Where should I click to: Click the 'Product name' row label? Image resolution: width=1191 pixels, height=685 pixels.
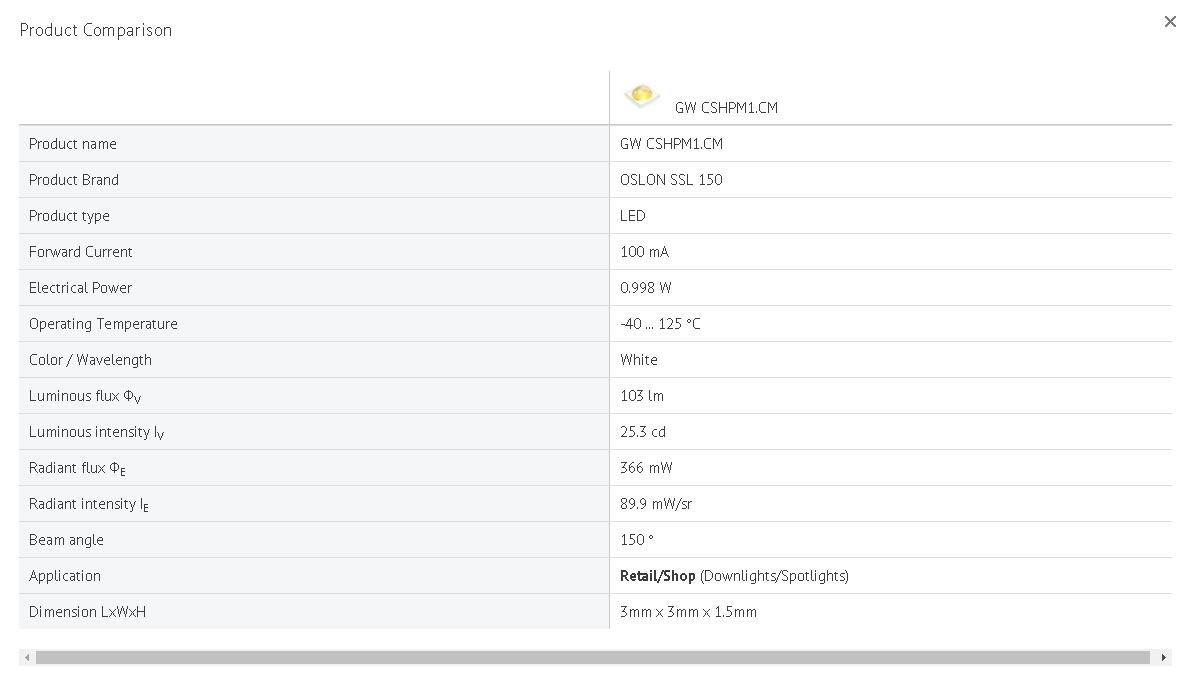pyautogui.click(x=73, y=144)
